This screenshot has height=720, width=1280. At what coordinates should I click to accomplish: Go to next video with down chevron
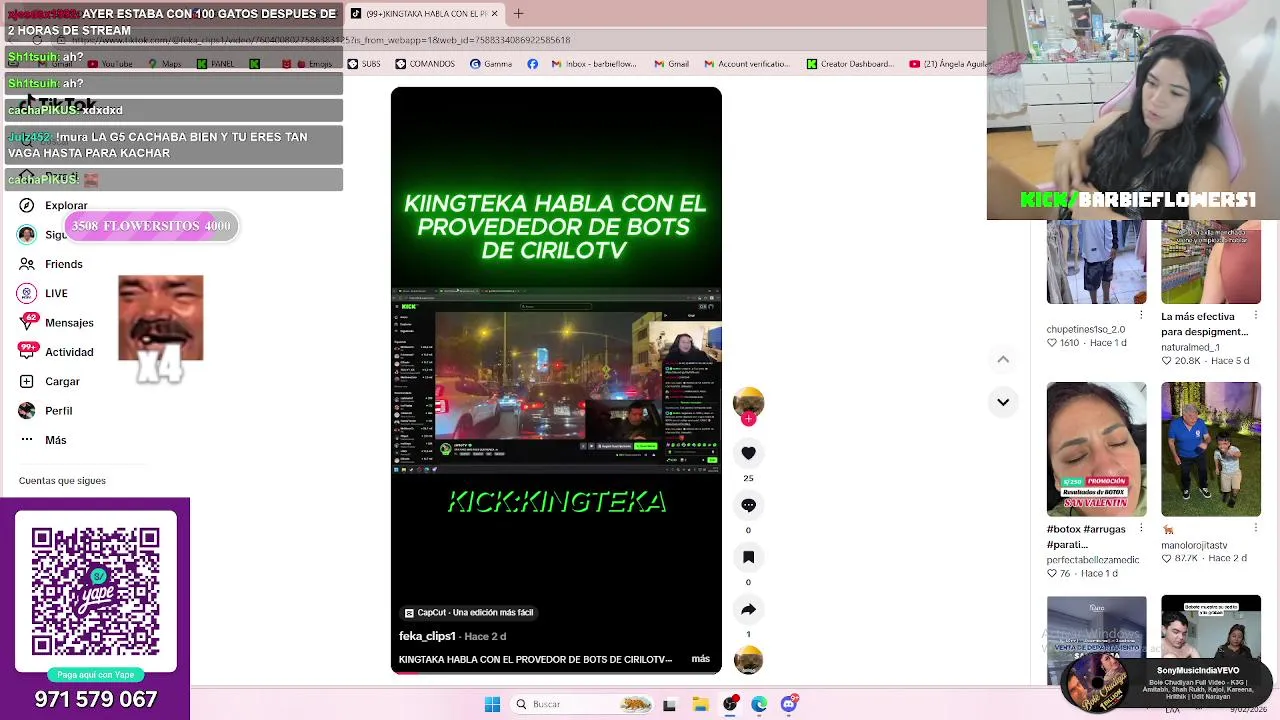click(1003, 402)
